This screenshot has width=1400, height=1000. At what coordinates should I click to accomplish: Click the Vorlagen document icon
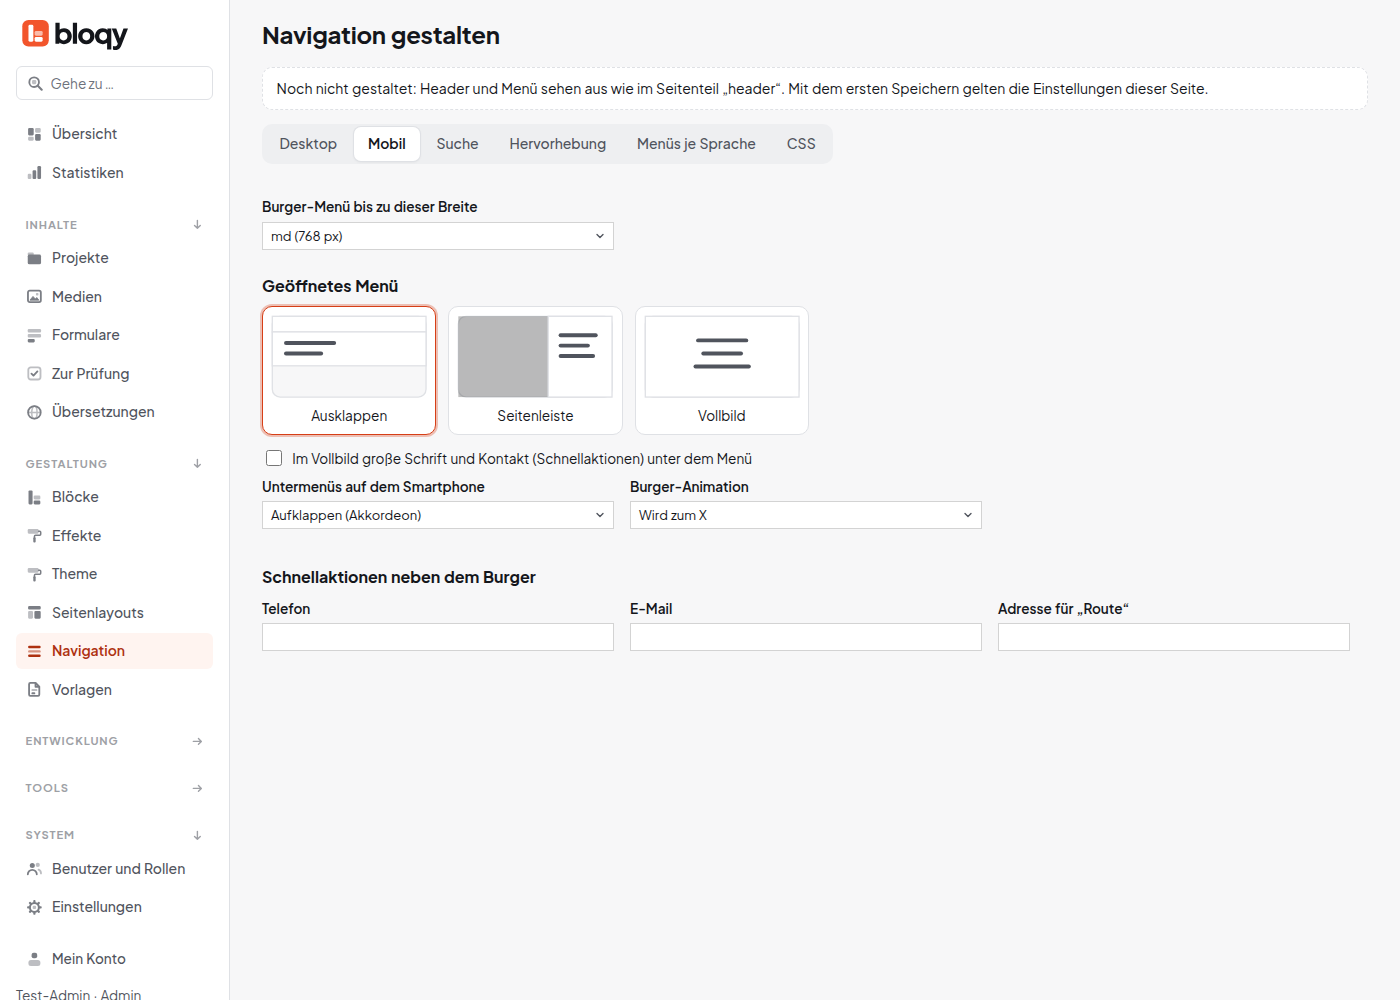click(34, 690)
